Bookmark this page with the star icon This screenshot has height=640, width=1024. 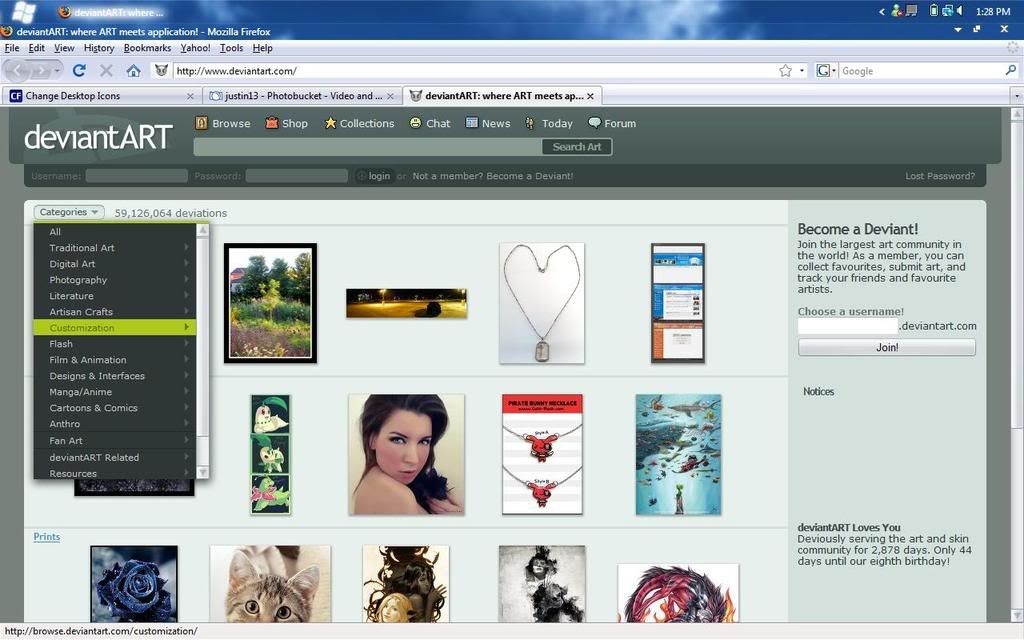(786, 71)
